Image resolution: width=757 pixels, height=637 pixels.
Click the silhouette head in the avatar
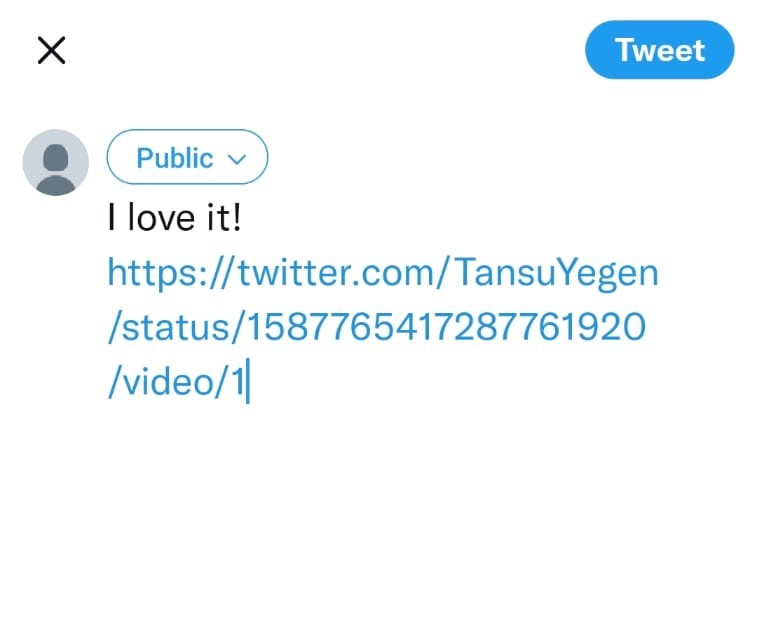click(56, 157)
